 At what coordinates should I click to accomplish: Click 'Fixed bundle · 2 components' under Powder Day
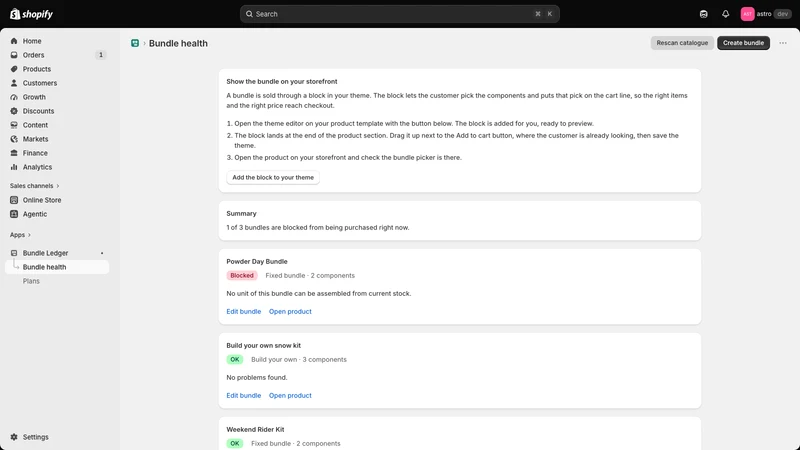[x=310, y=276]
